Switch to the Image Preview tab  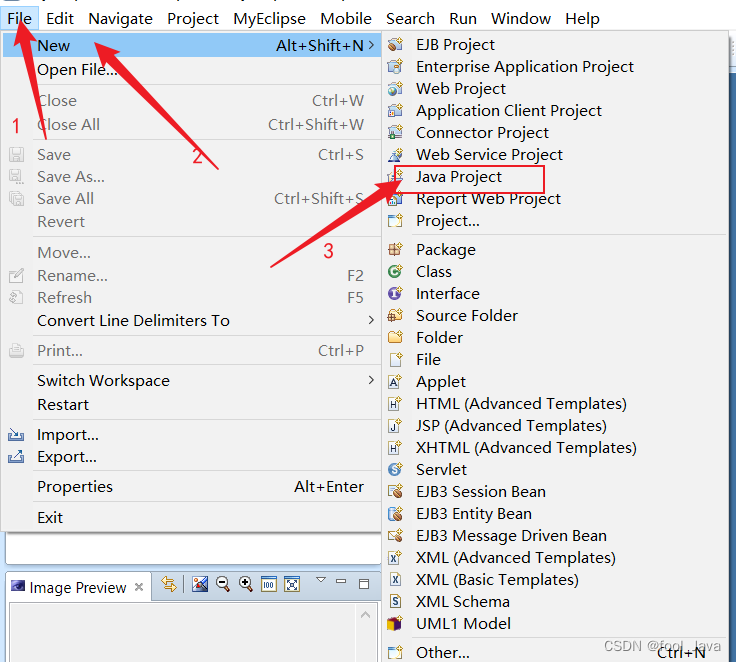(77, 587)
